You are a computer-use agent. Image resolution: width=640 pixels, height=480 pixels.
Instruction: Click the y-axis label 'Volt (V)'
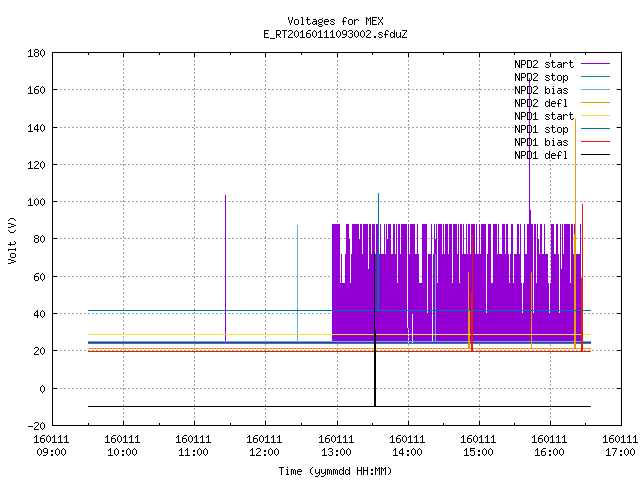tap(12, 240)
